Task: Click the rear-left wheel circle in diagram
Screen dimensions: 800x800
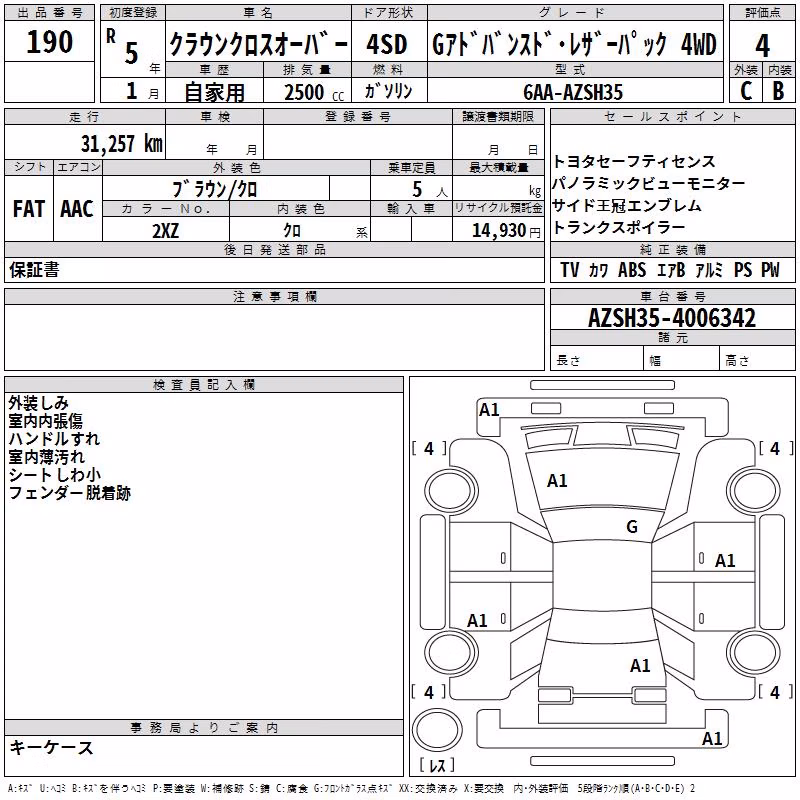Action: [x=451, y=653]
